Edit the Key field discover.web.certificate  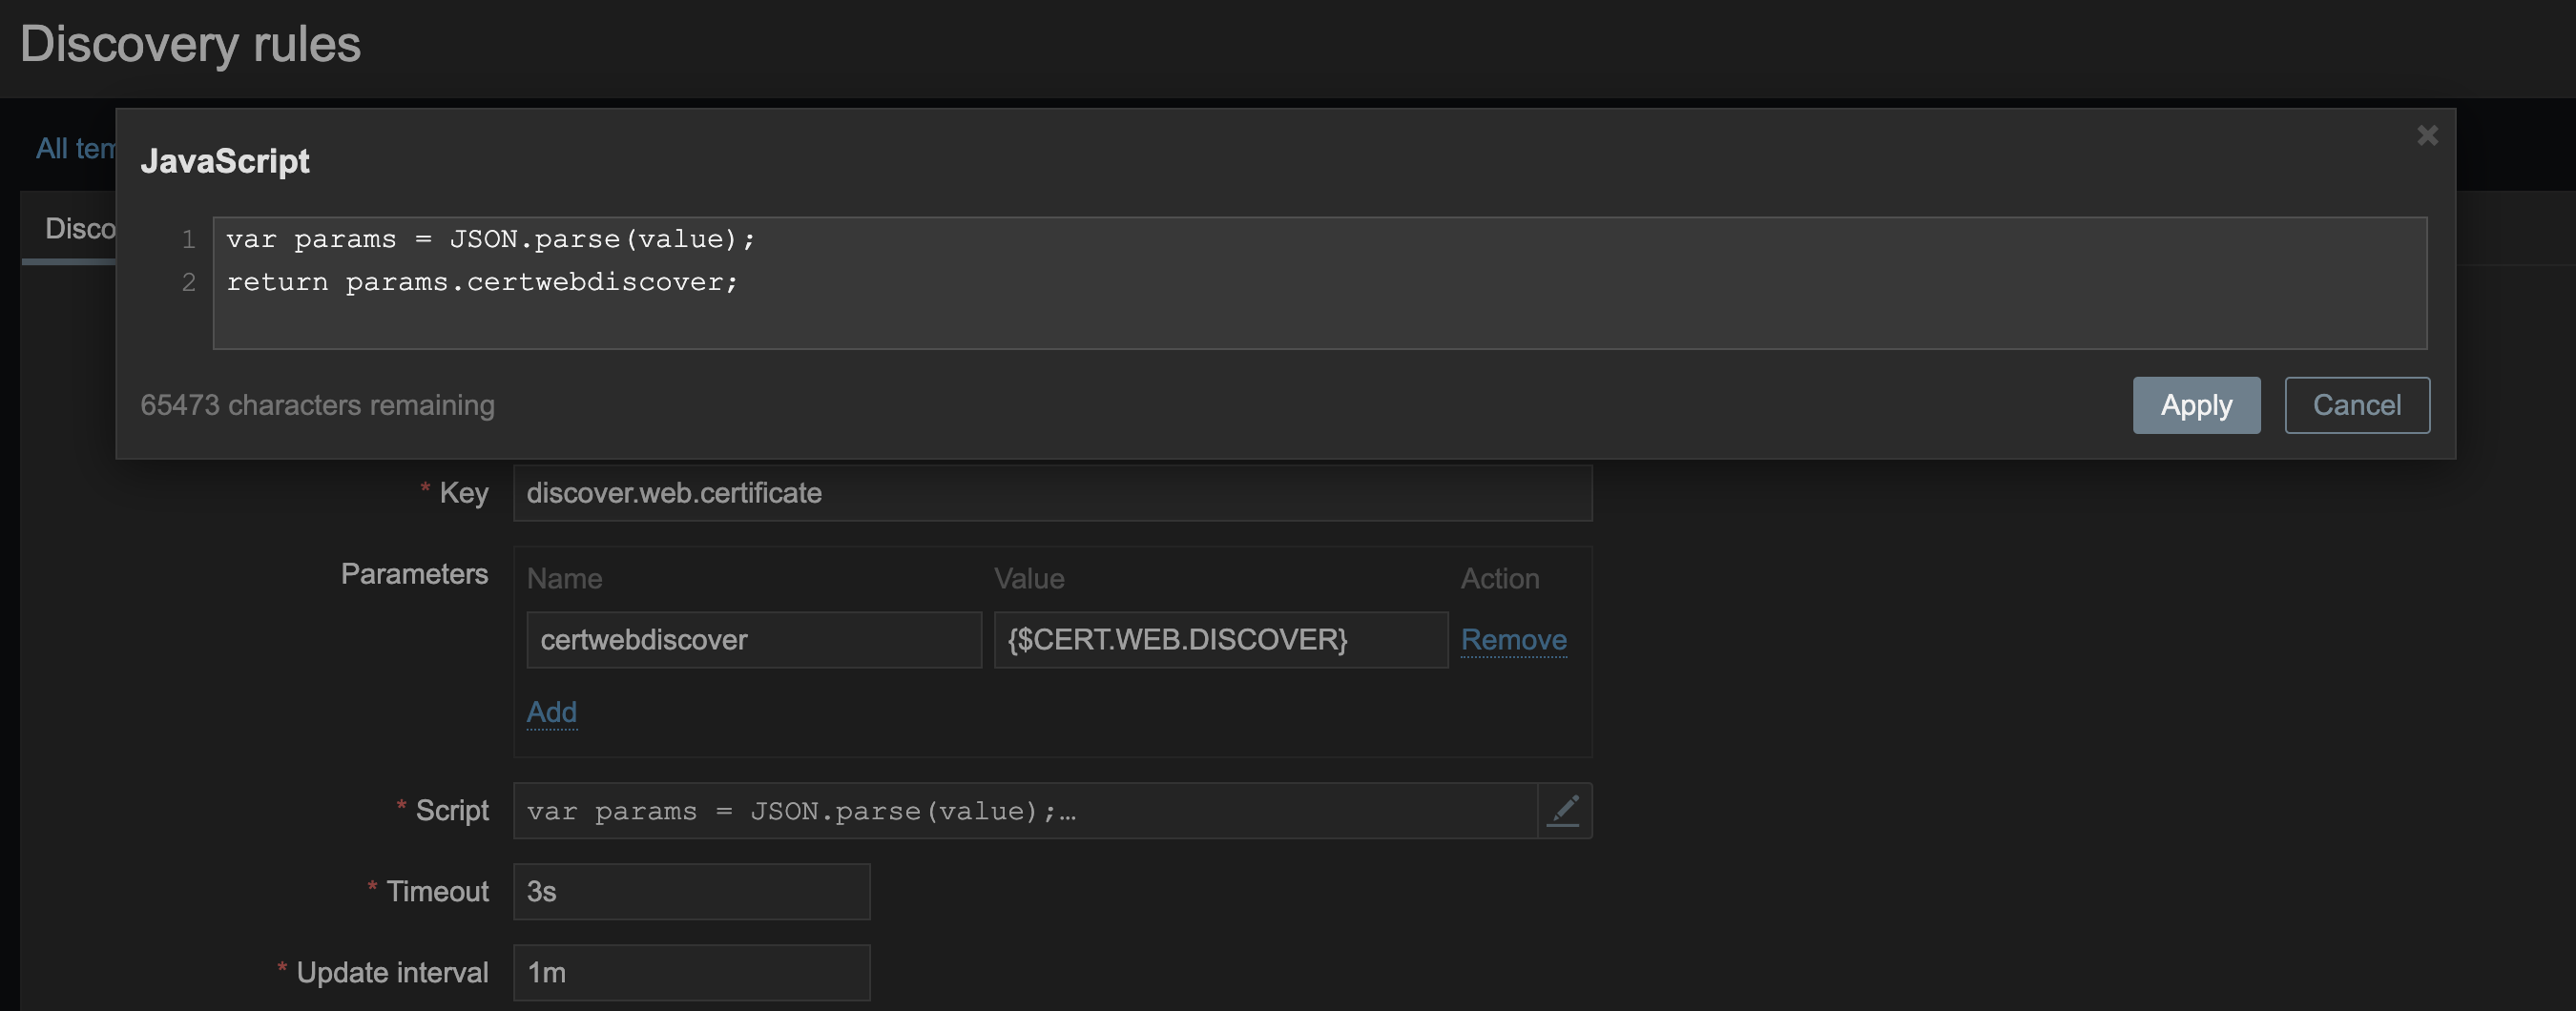[1052, 493]
